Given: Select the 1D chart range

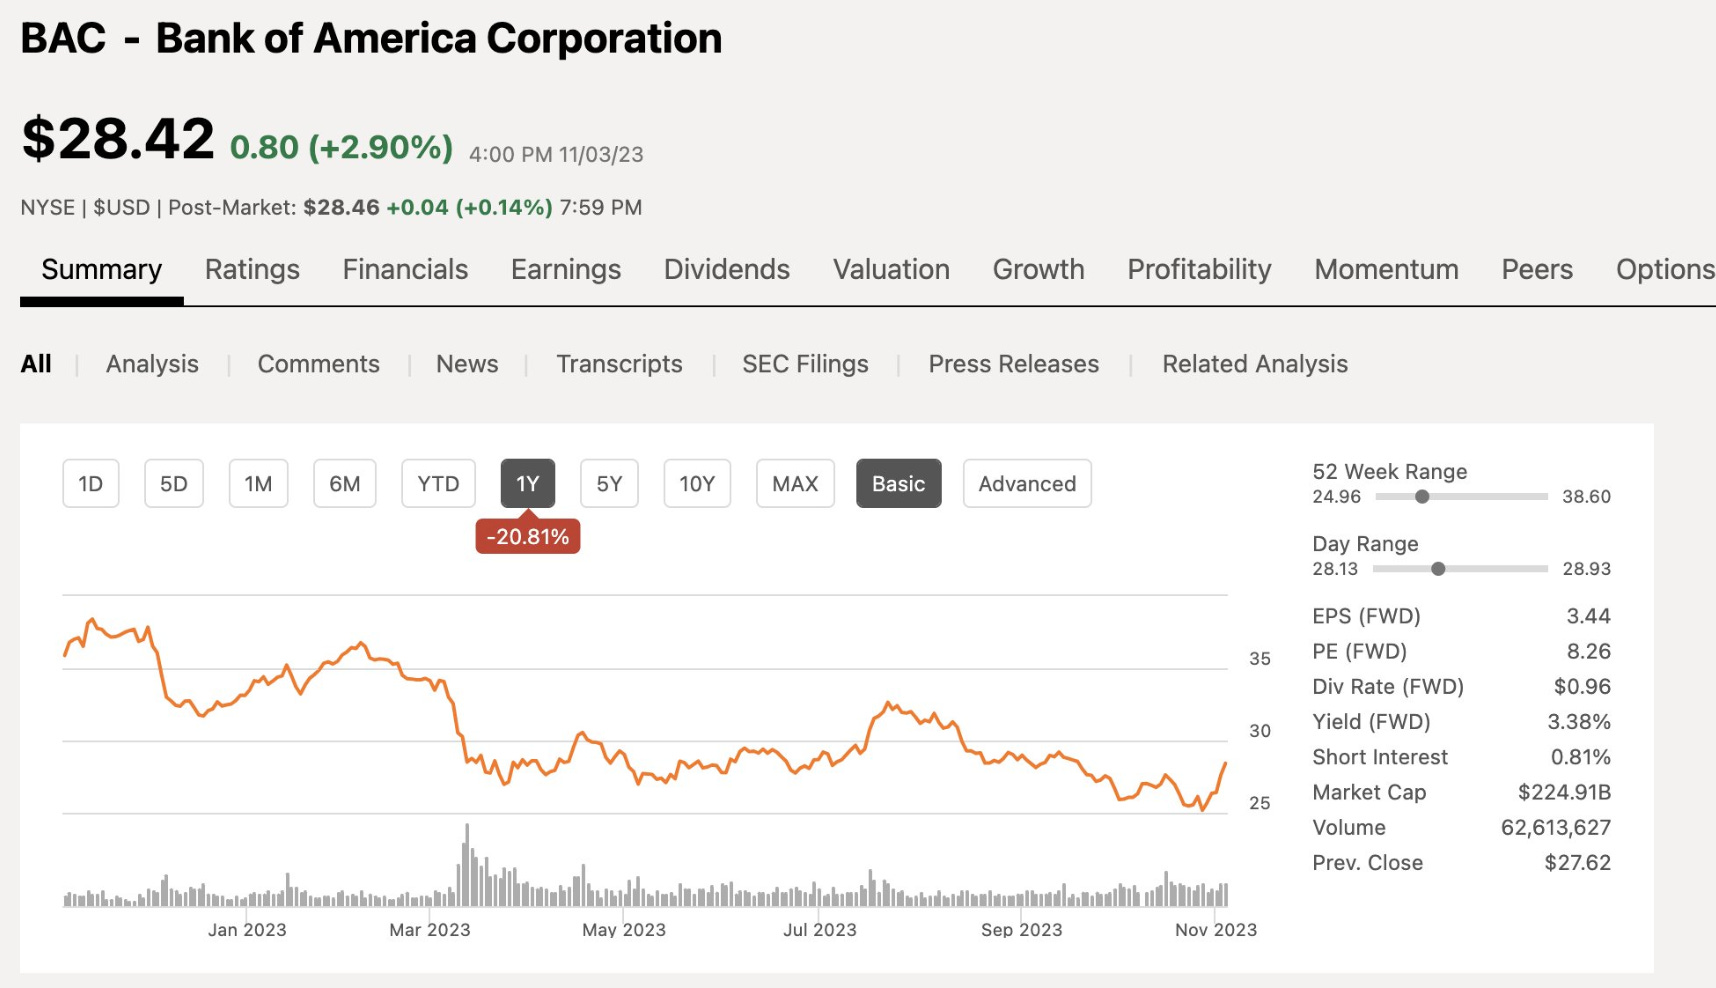Looking at the screenshot, I should (91, 484).
